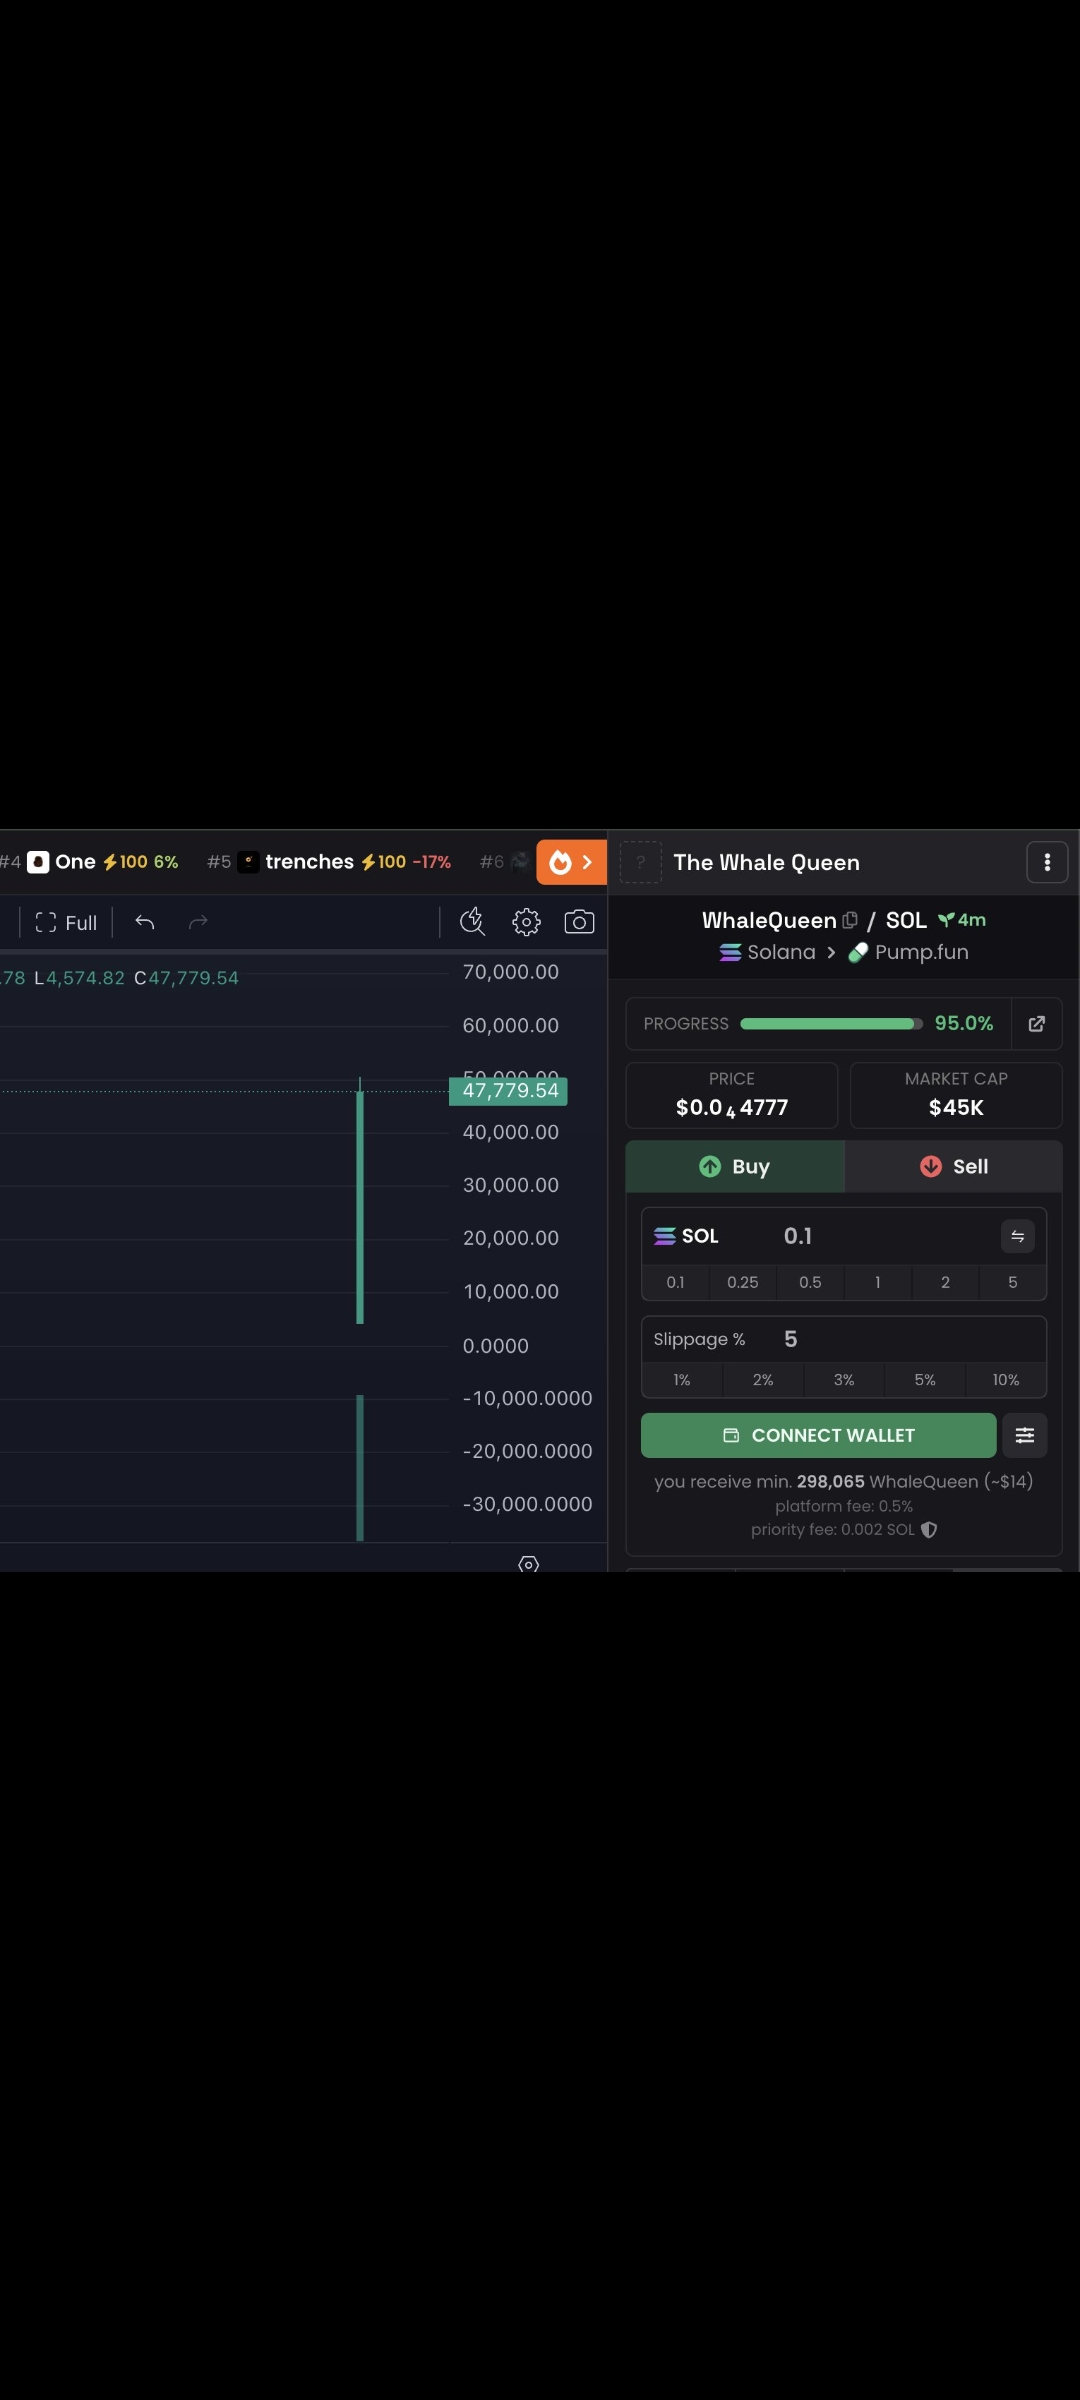Image resolution: width=1080 pixels, height=2400 pixels.
Task: Click the priority fee shield icon
Action: click(x=929, y=1529)
